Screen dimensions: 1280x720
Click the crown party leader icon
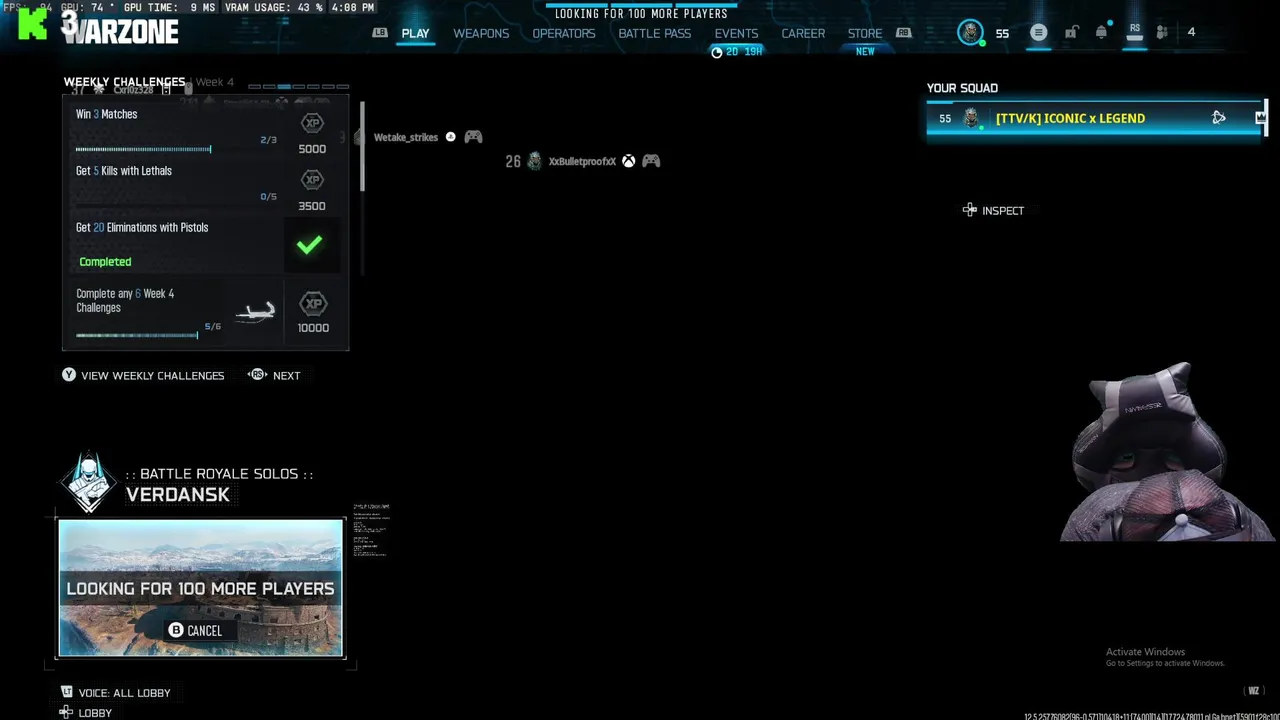(x=1260, y=118)
